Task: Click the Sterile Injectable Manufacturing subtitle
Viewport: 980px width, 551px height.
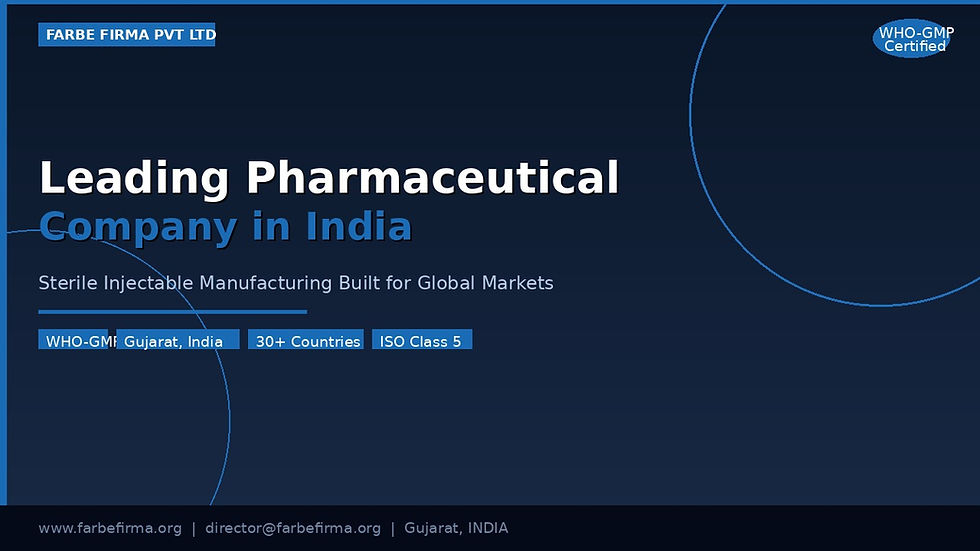Action: point(296,283)
